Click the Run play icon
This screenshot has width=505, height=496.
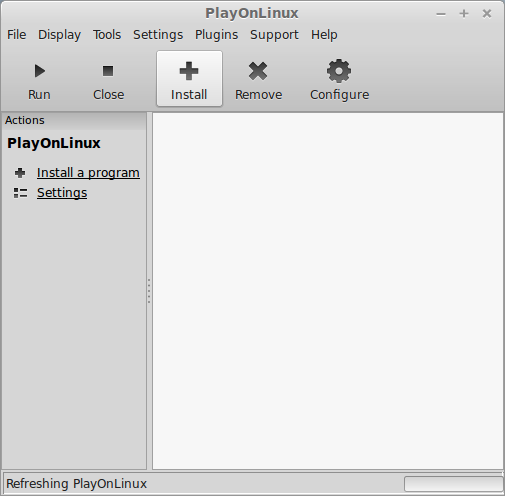pyautogui.click(x=40, y=71)
